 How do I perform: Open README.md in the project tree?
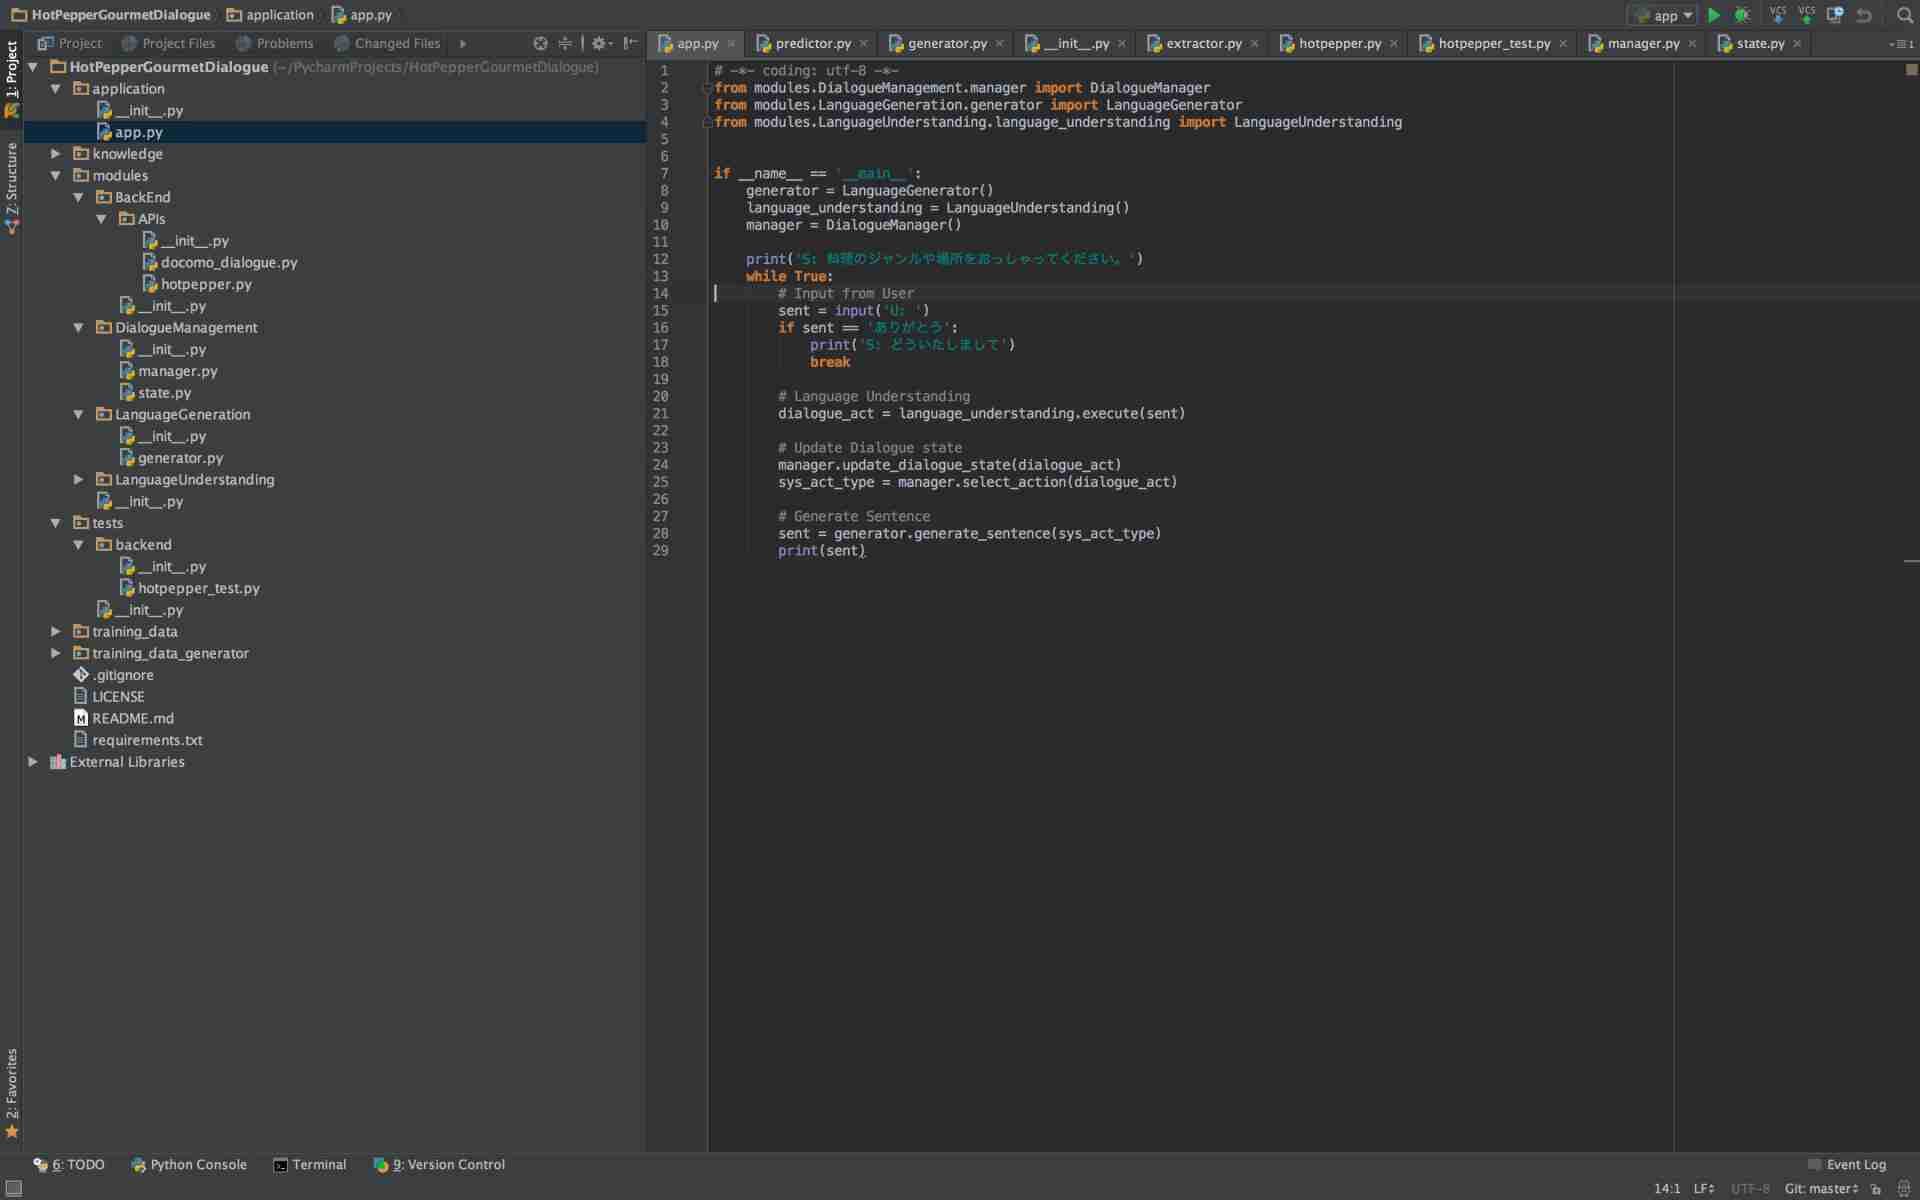132,718
